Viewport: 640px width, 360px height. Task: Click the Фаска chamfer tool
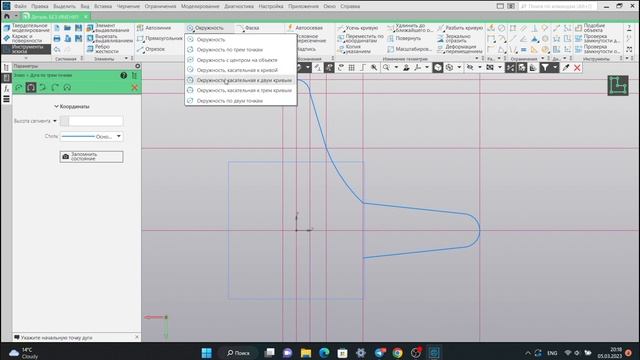(248, 28)
